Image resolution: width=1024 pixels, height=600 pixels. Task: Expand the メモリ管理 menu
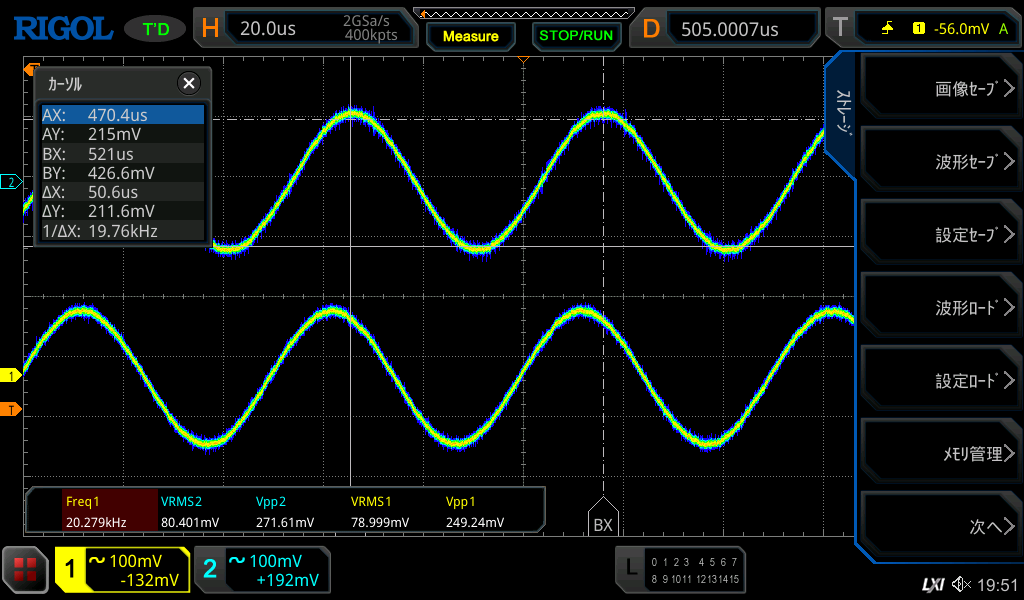click(938, 454)
